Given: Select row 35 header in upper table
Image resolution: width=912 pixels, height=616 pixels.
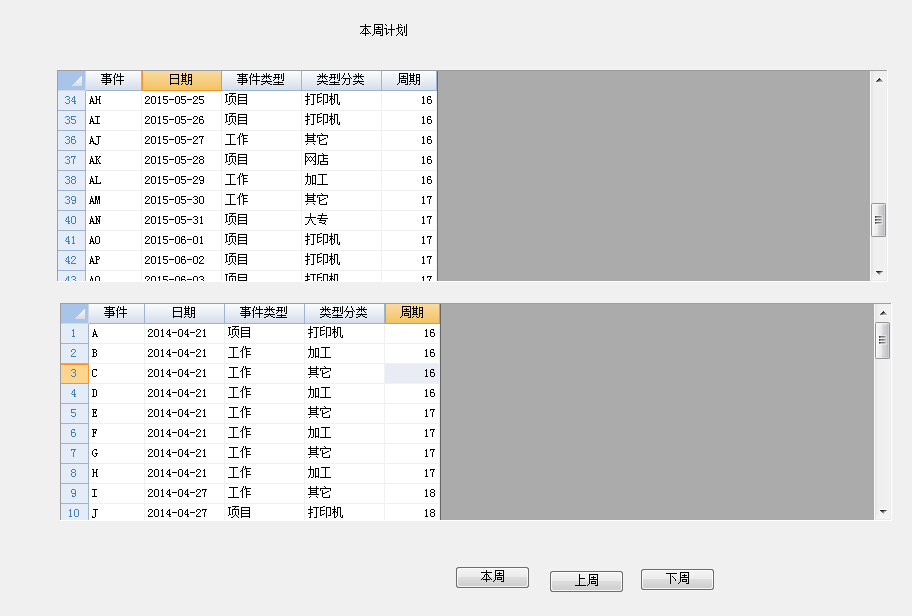Looking at the screenshot, I should (x=72, y=120).
